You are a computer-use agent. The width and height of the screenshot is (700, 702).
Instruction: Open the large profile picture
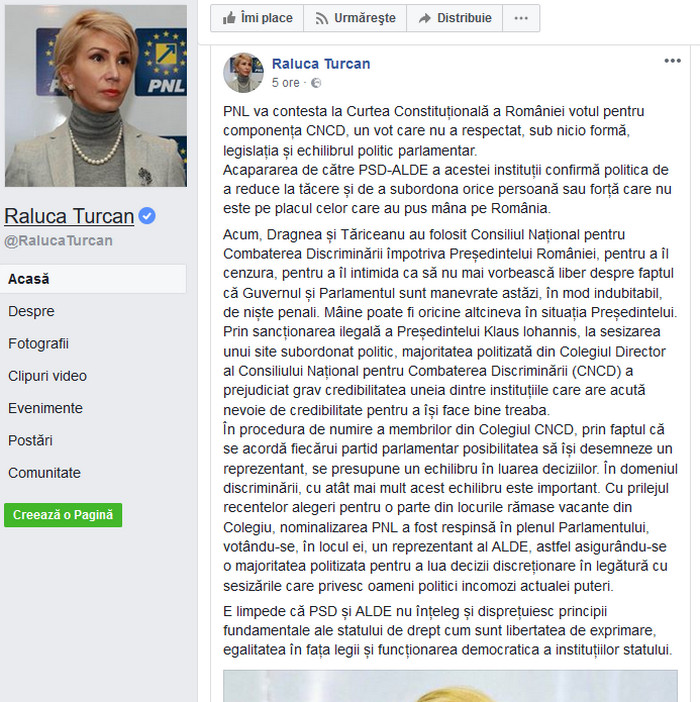(96, 96)
